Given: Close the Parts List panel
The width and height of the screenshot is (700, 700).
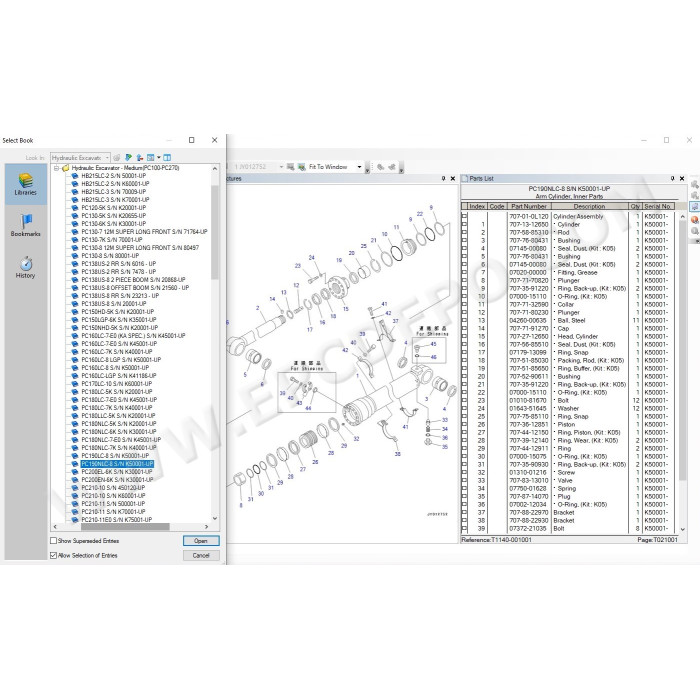Looking at the screenshot, I should pos(682,179).
